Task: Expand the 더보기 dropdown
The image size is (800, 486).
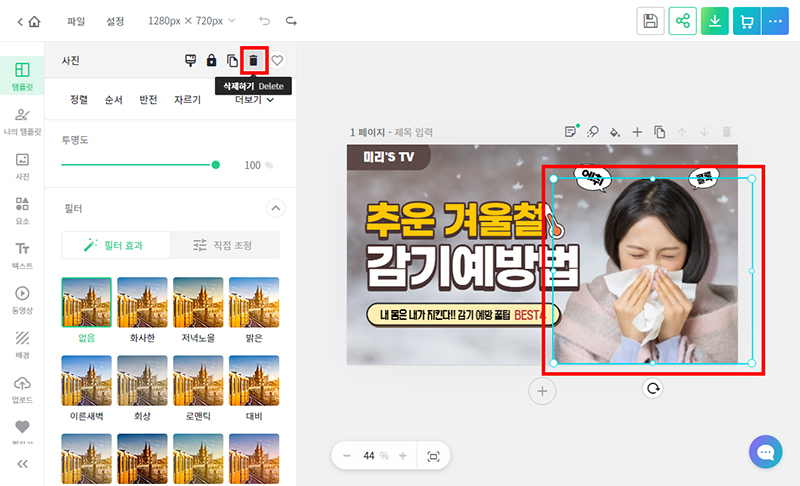Action: pyautogui.click(x=254, y=100)
